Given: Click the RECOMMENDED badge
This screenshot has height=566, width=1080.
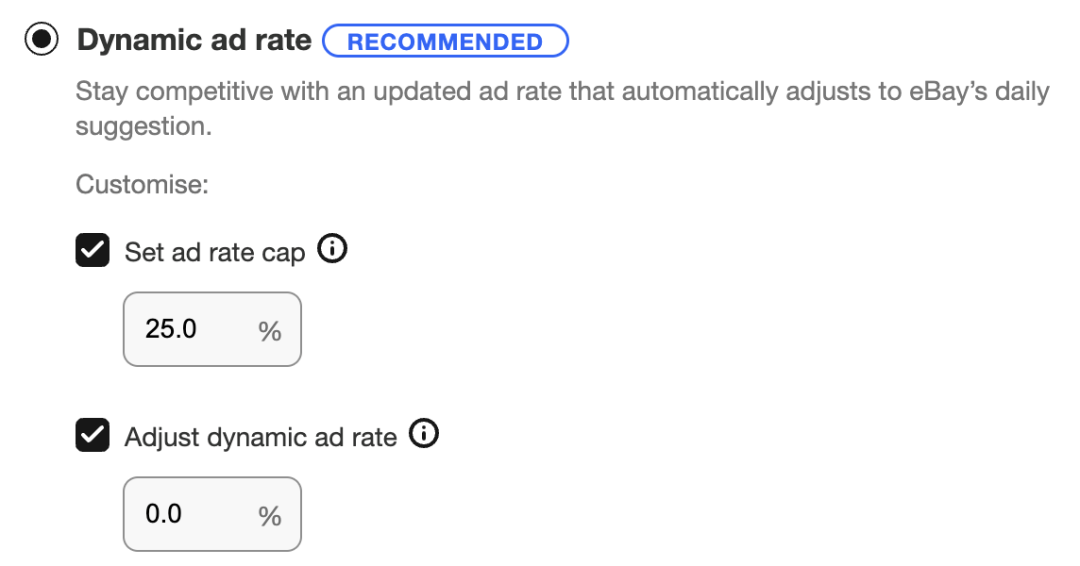Looking at the screenshot, I should click(445, 42).
